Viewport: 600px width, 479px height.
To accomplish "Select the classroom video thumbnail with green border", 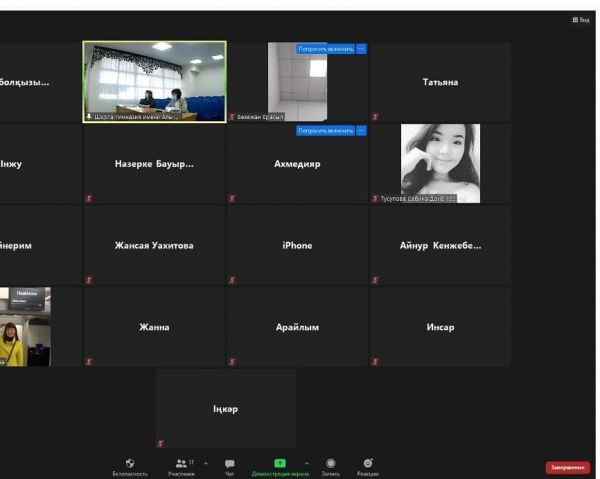I will click(x=154, y=80).
